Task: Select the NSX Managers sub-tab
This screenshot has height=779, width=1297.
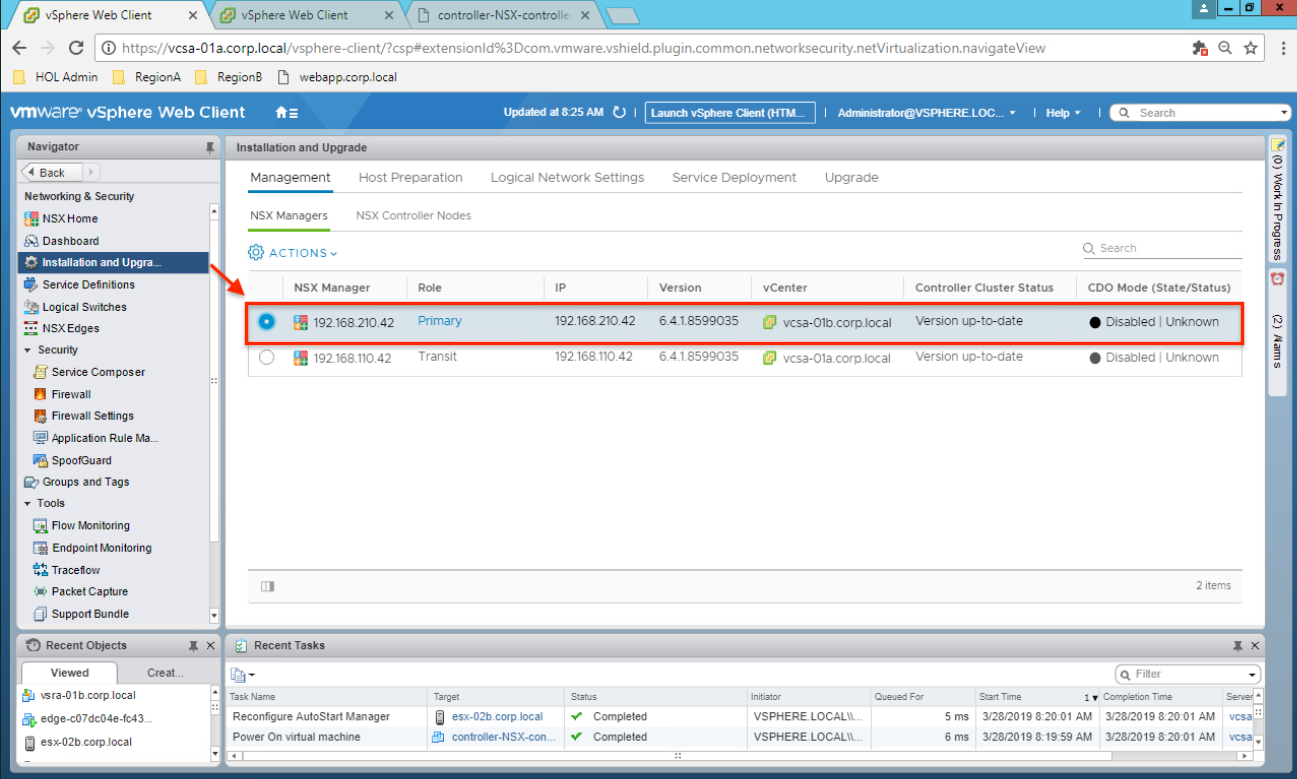Action: tap(288, 216)
